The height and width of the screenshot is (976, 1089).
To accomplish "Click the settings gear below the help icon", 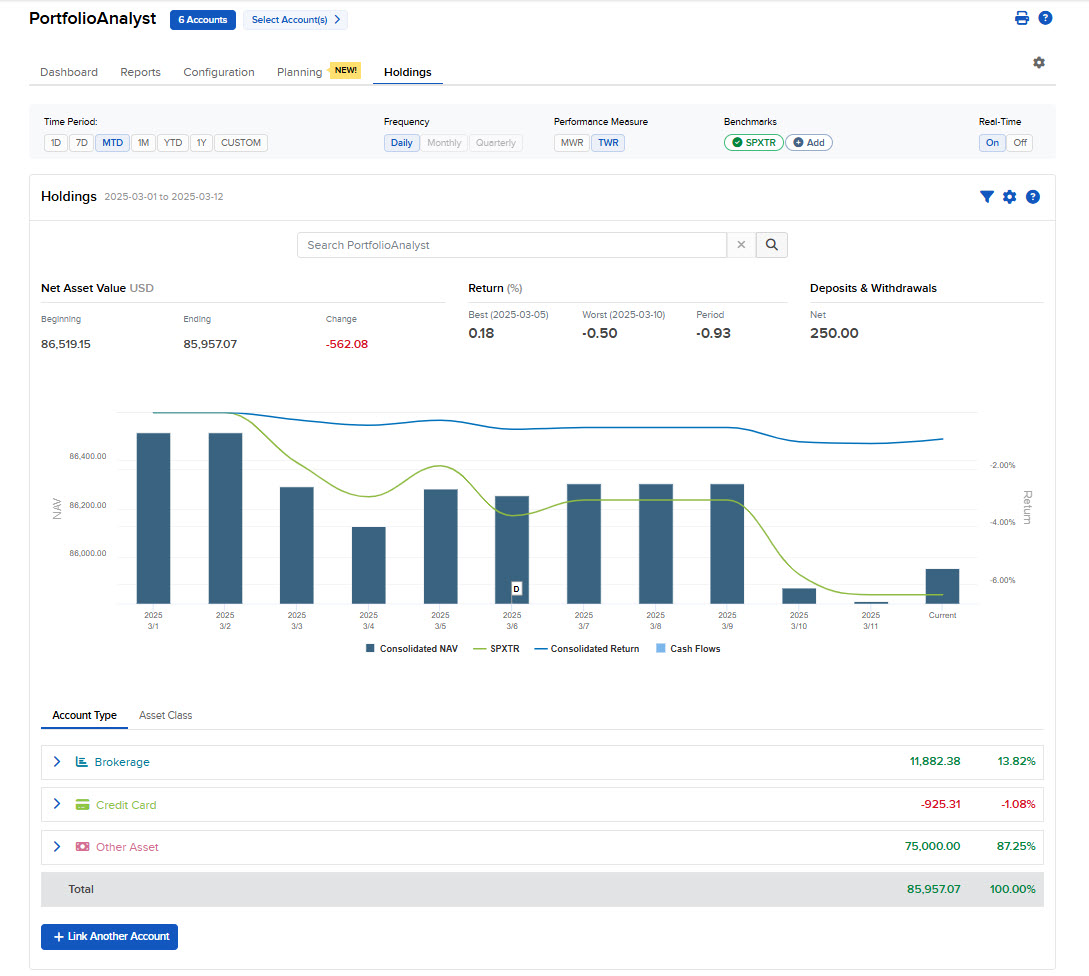I will coord(1039,62).
